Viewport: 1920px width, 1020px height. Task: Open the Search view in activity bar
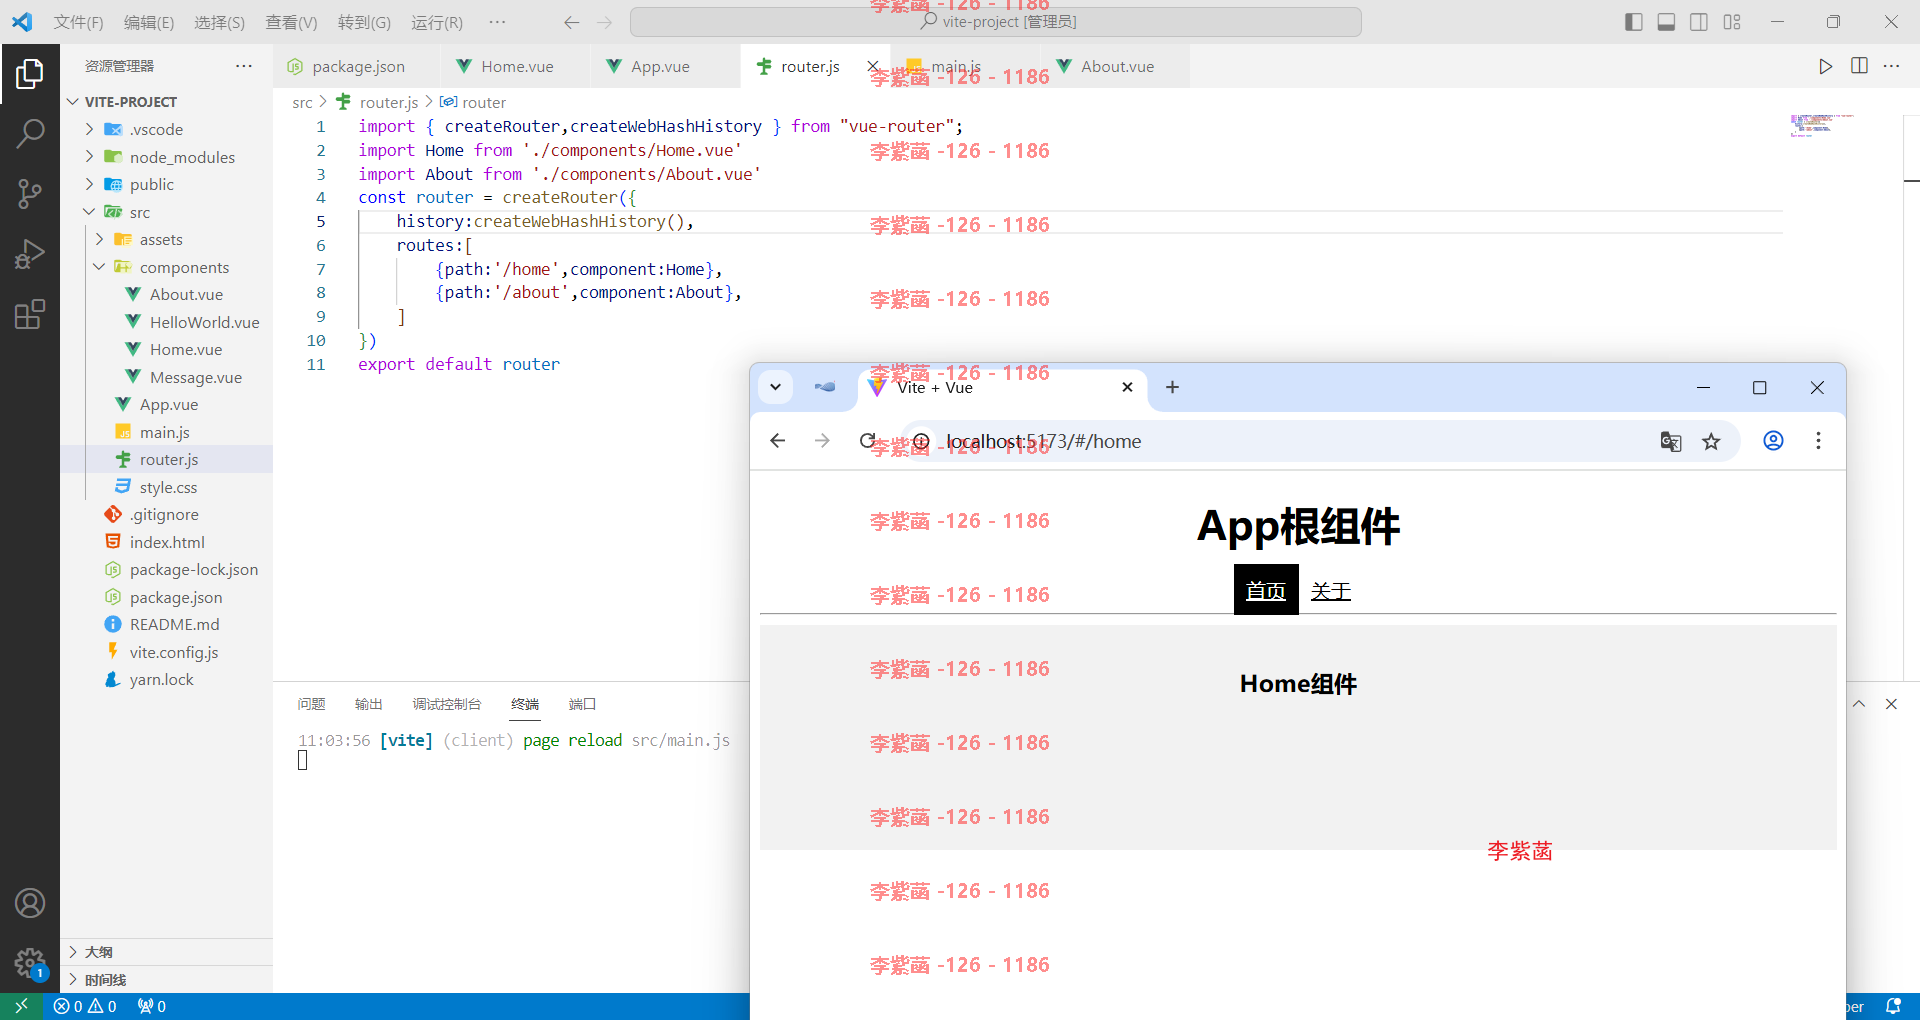30,133
